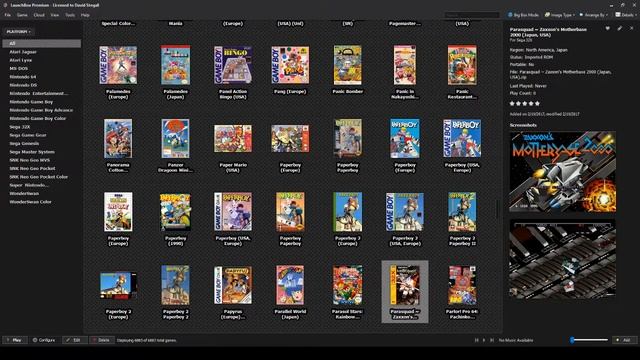The image size is (640, 360).
Task: Open the PLATFORM filter dropdown
Action: click(x=18, y=31)
